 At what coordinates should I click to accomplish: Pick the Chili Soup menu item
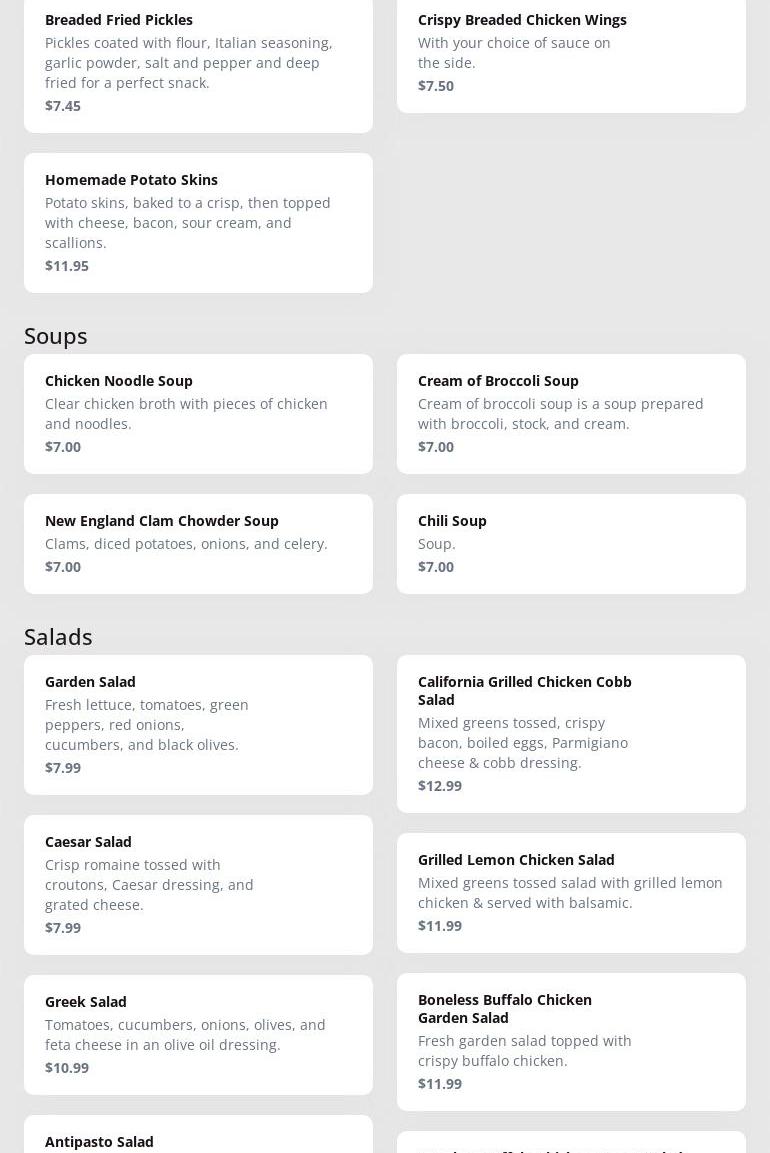(x=571, y=543)
